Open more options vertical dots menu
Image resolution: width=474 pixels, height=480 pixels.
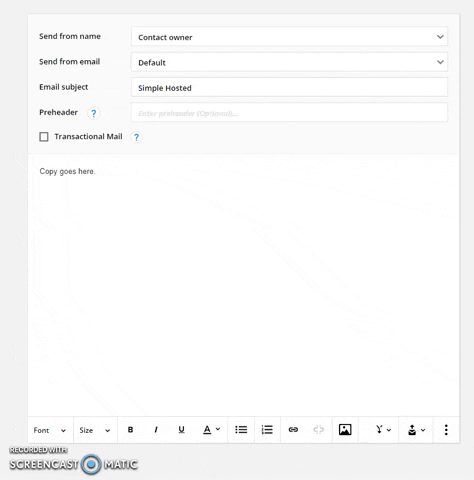tap(446, 430)
